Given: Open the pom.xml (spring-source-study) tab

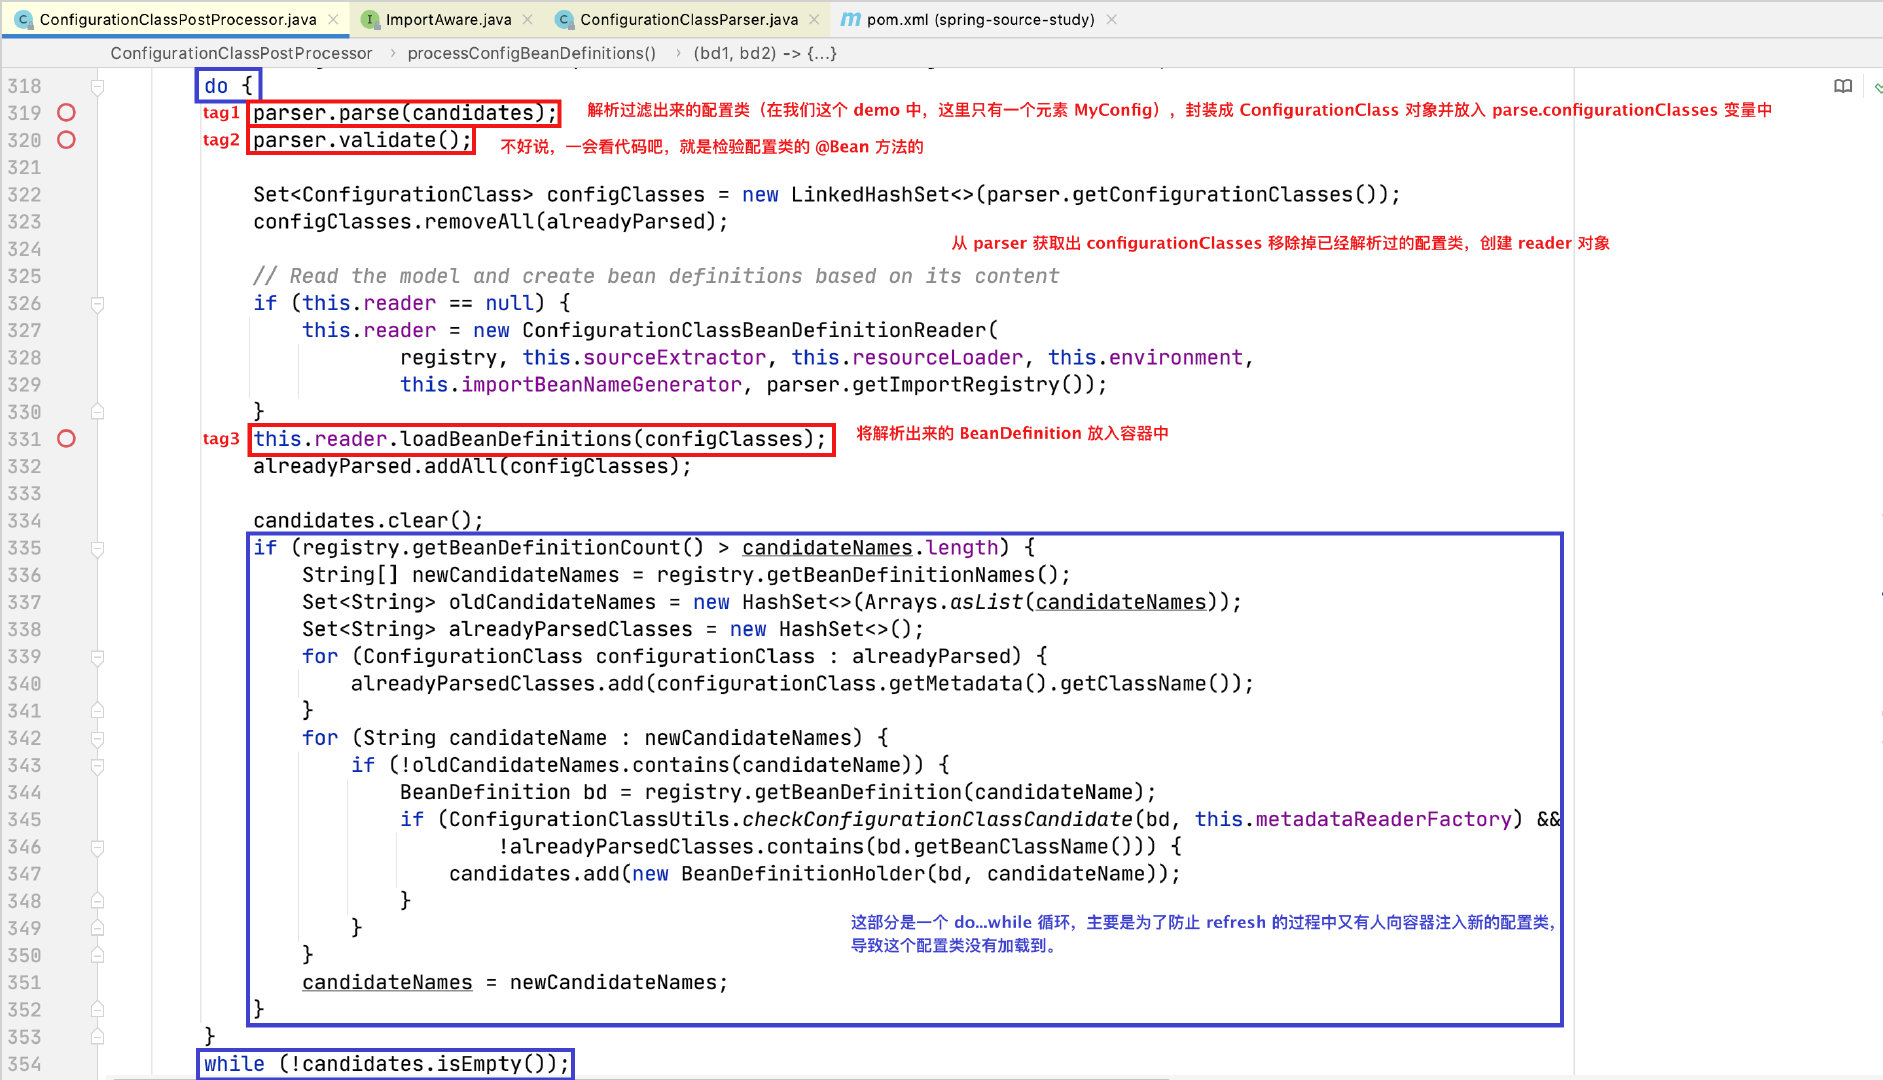Looking at the screenshot, I should tap(980, 19).
